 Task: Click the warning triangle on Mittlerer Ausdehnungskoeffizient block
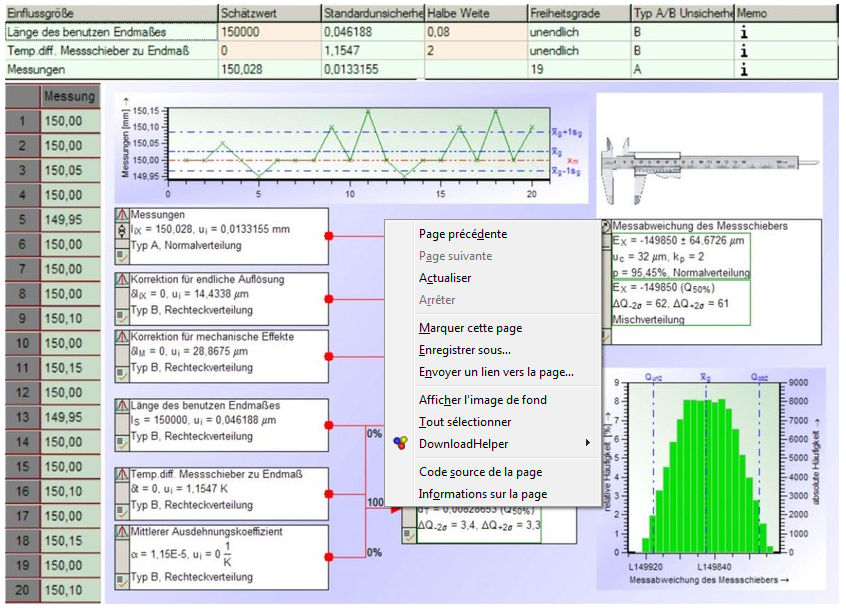[124, 530]
